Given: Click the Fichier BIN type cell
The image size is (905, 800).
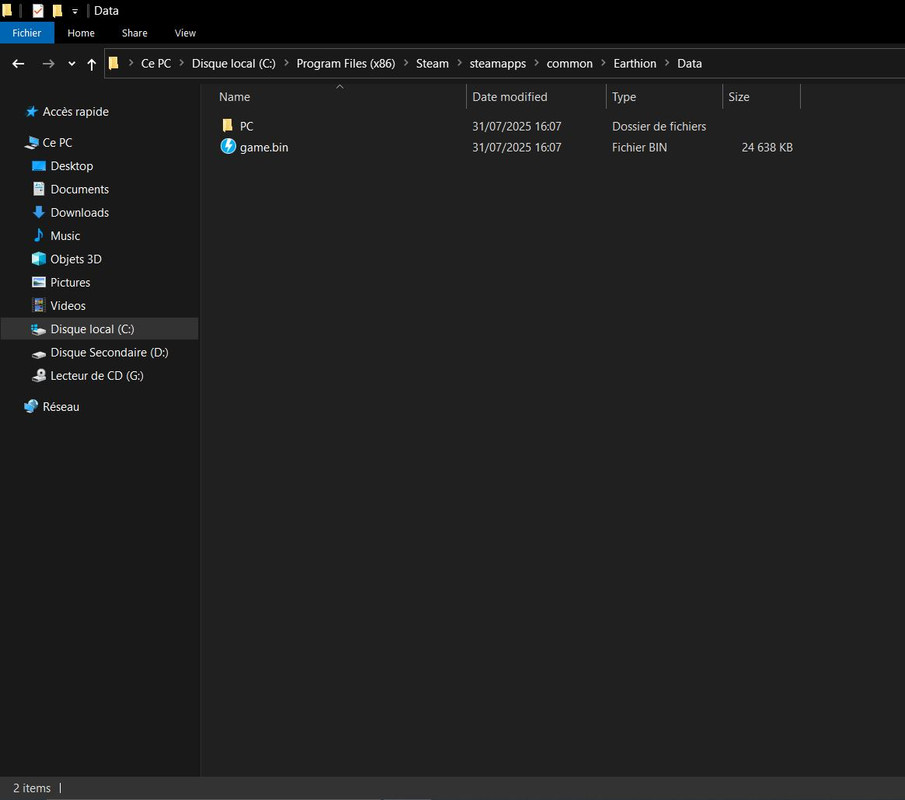Looking at the screenshot, I should (x=640, y=148).
